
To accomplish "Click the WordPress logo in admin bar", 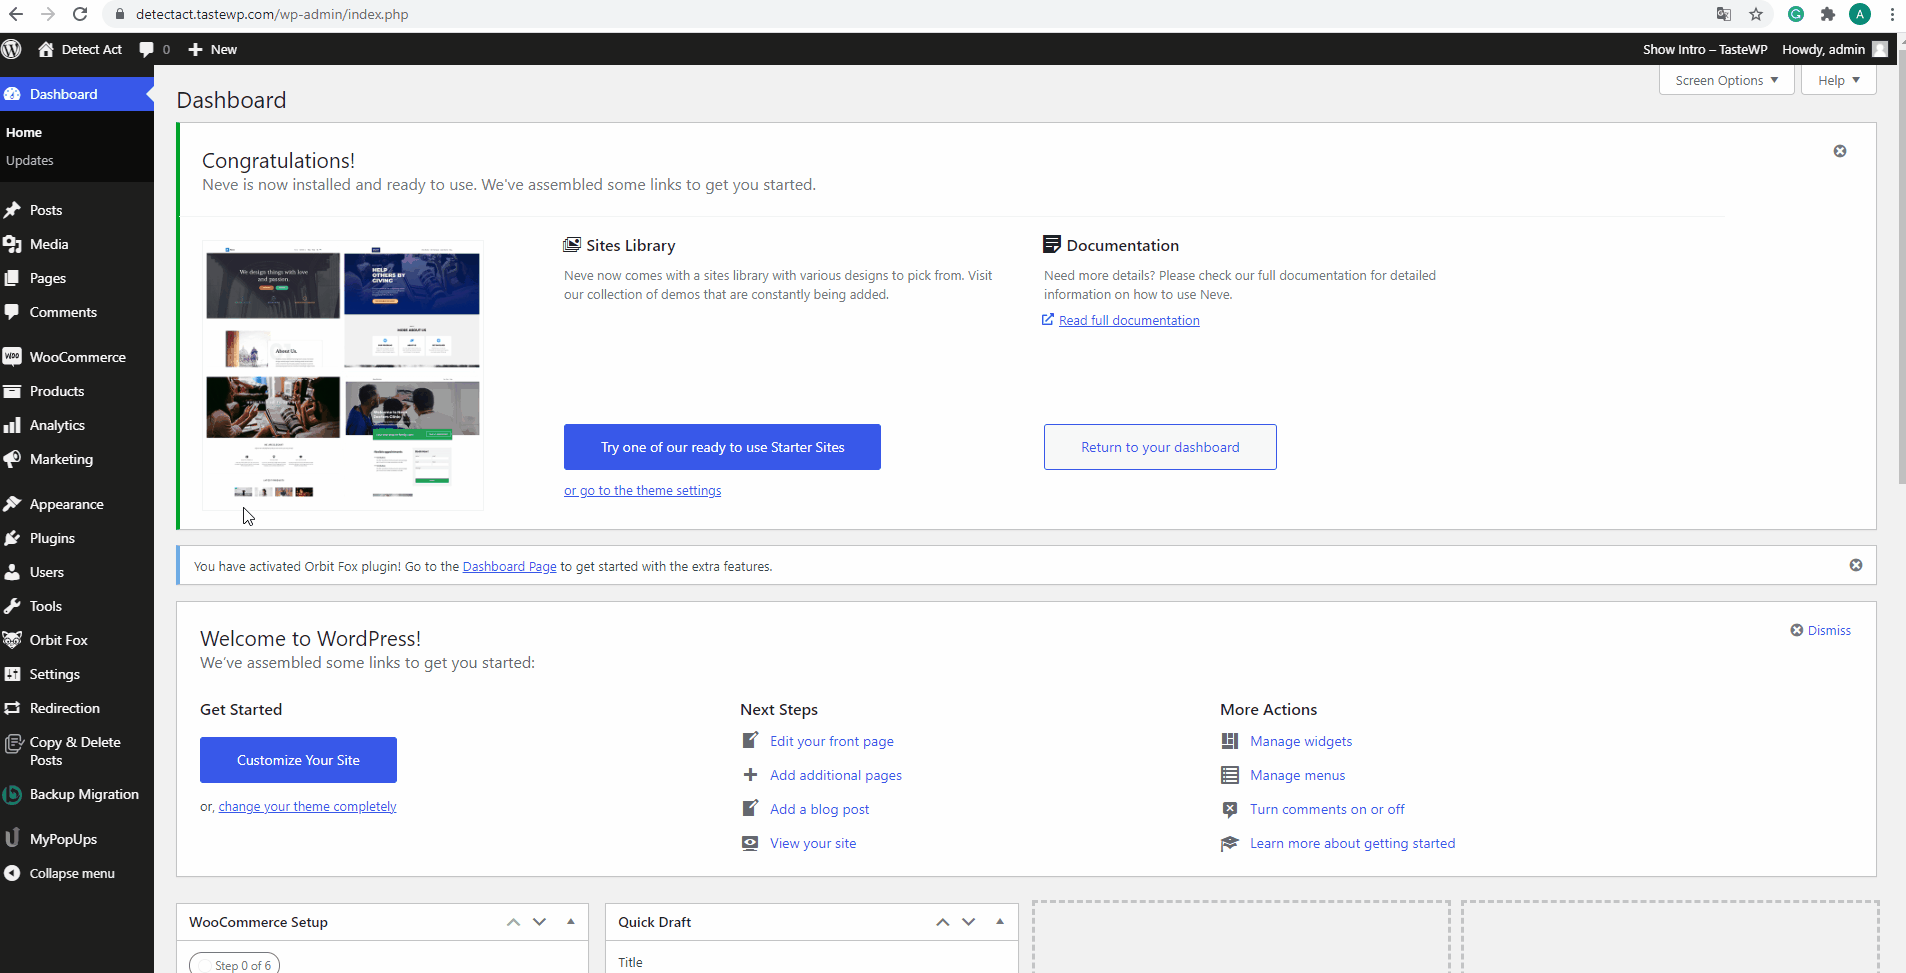I will (12, 49).
